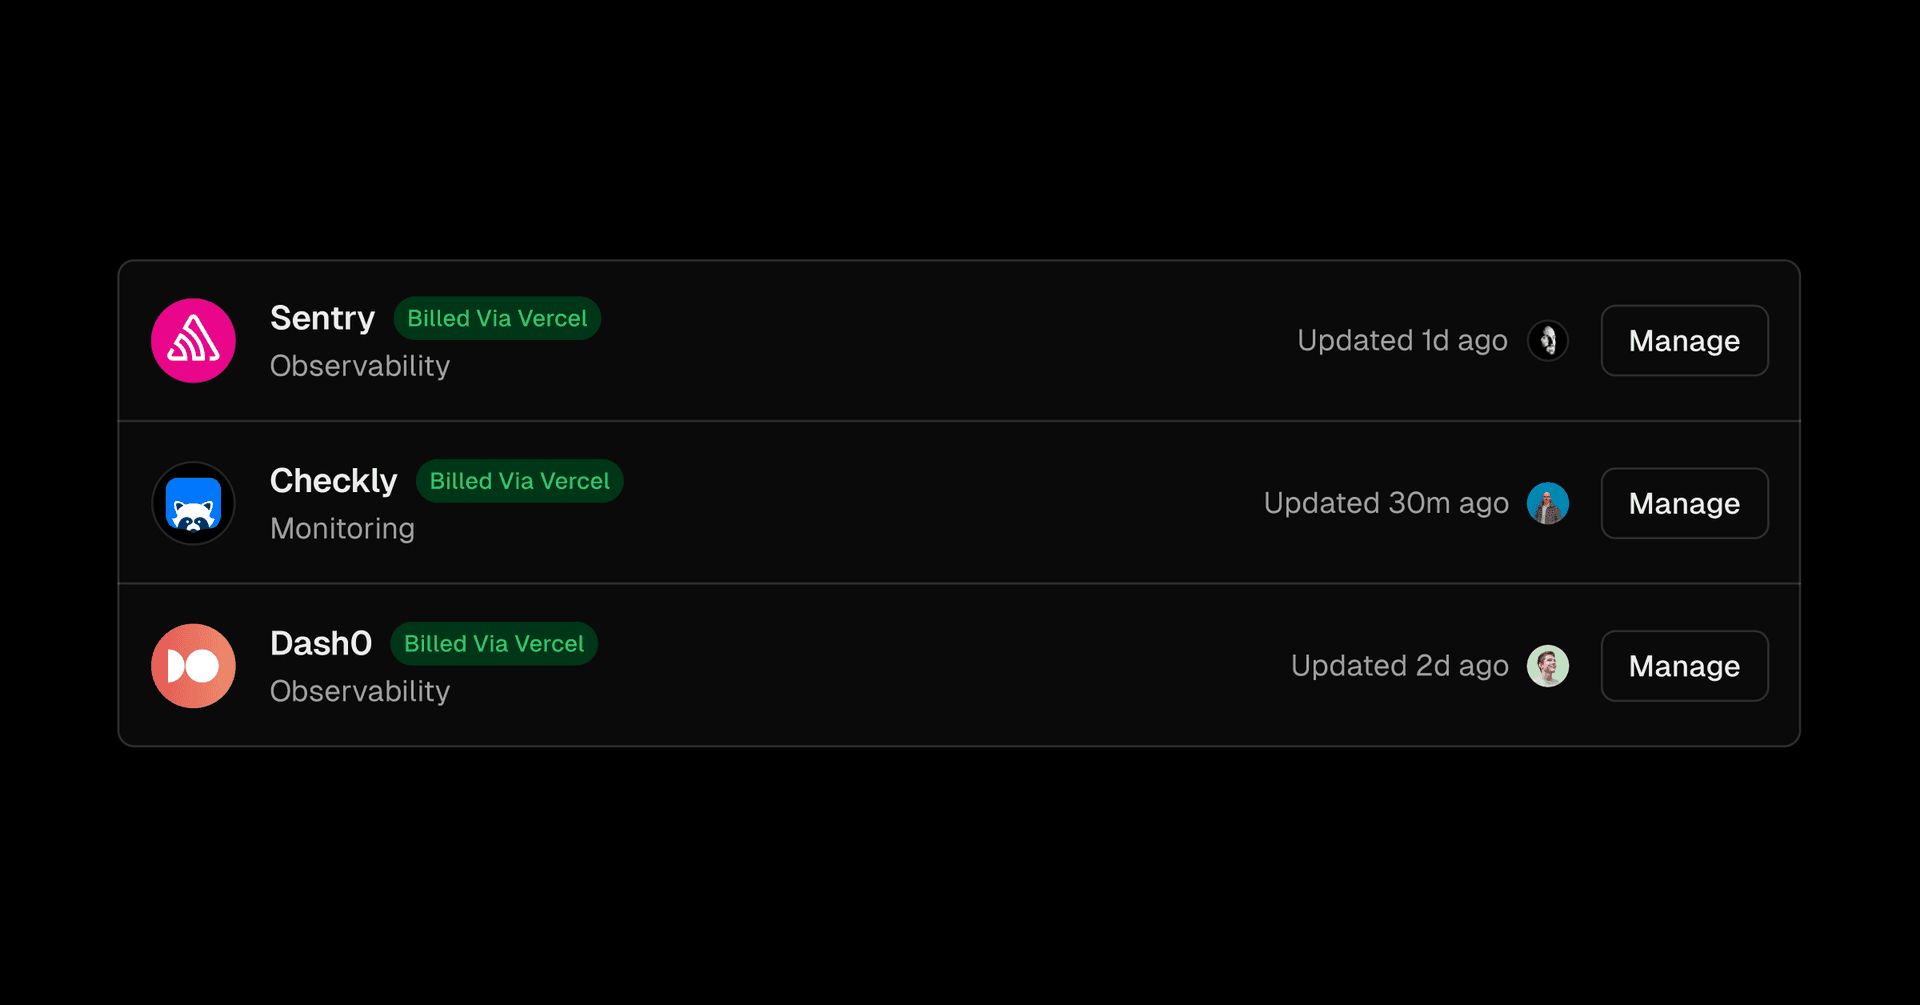The height and width of the screenshot is (1005, 1920).
Task: Click the pink Sentry logo icon
Action: [193, 341]
